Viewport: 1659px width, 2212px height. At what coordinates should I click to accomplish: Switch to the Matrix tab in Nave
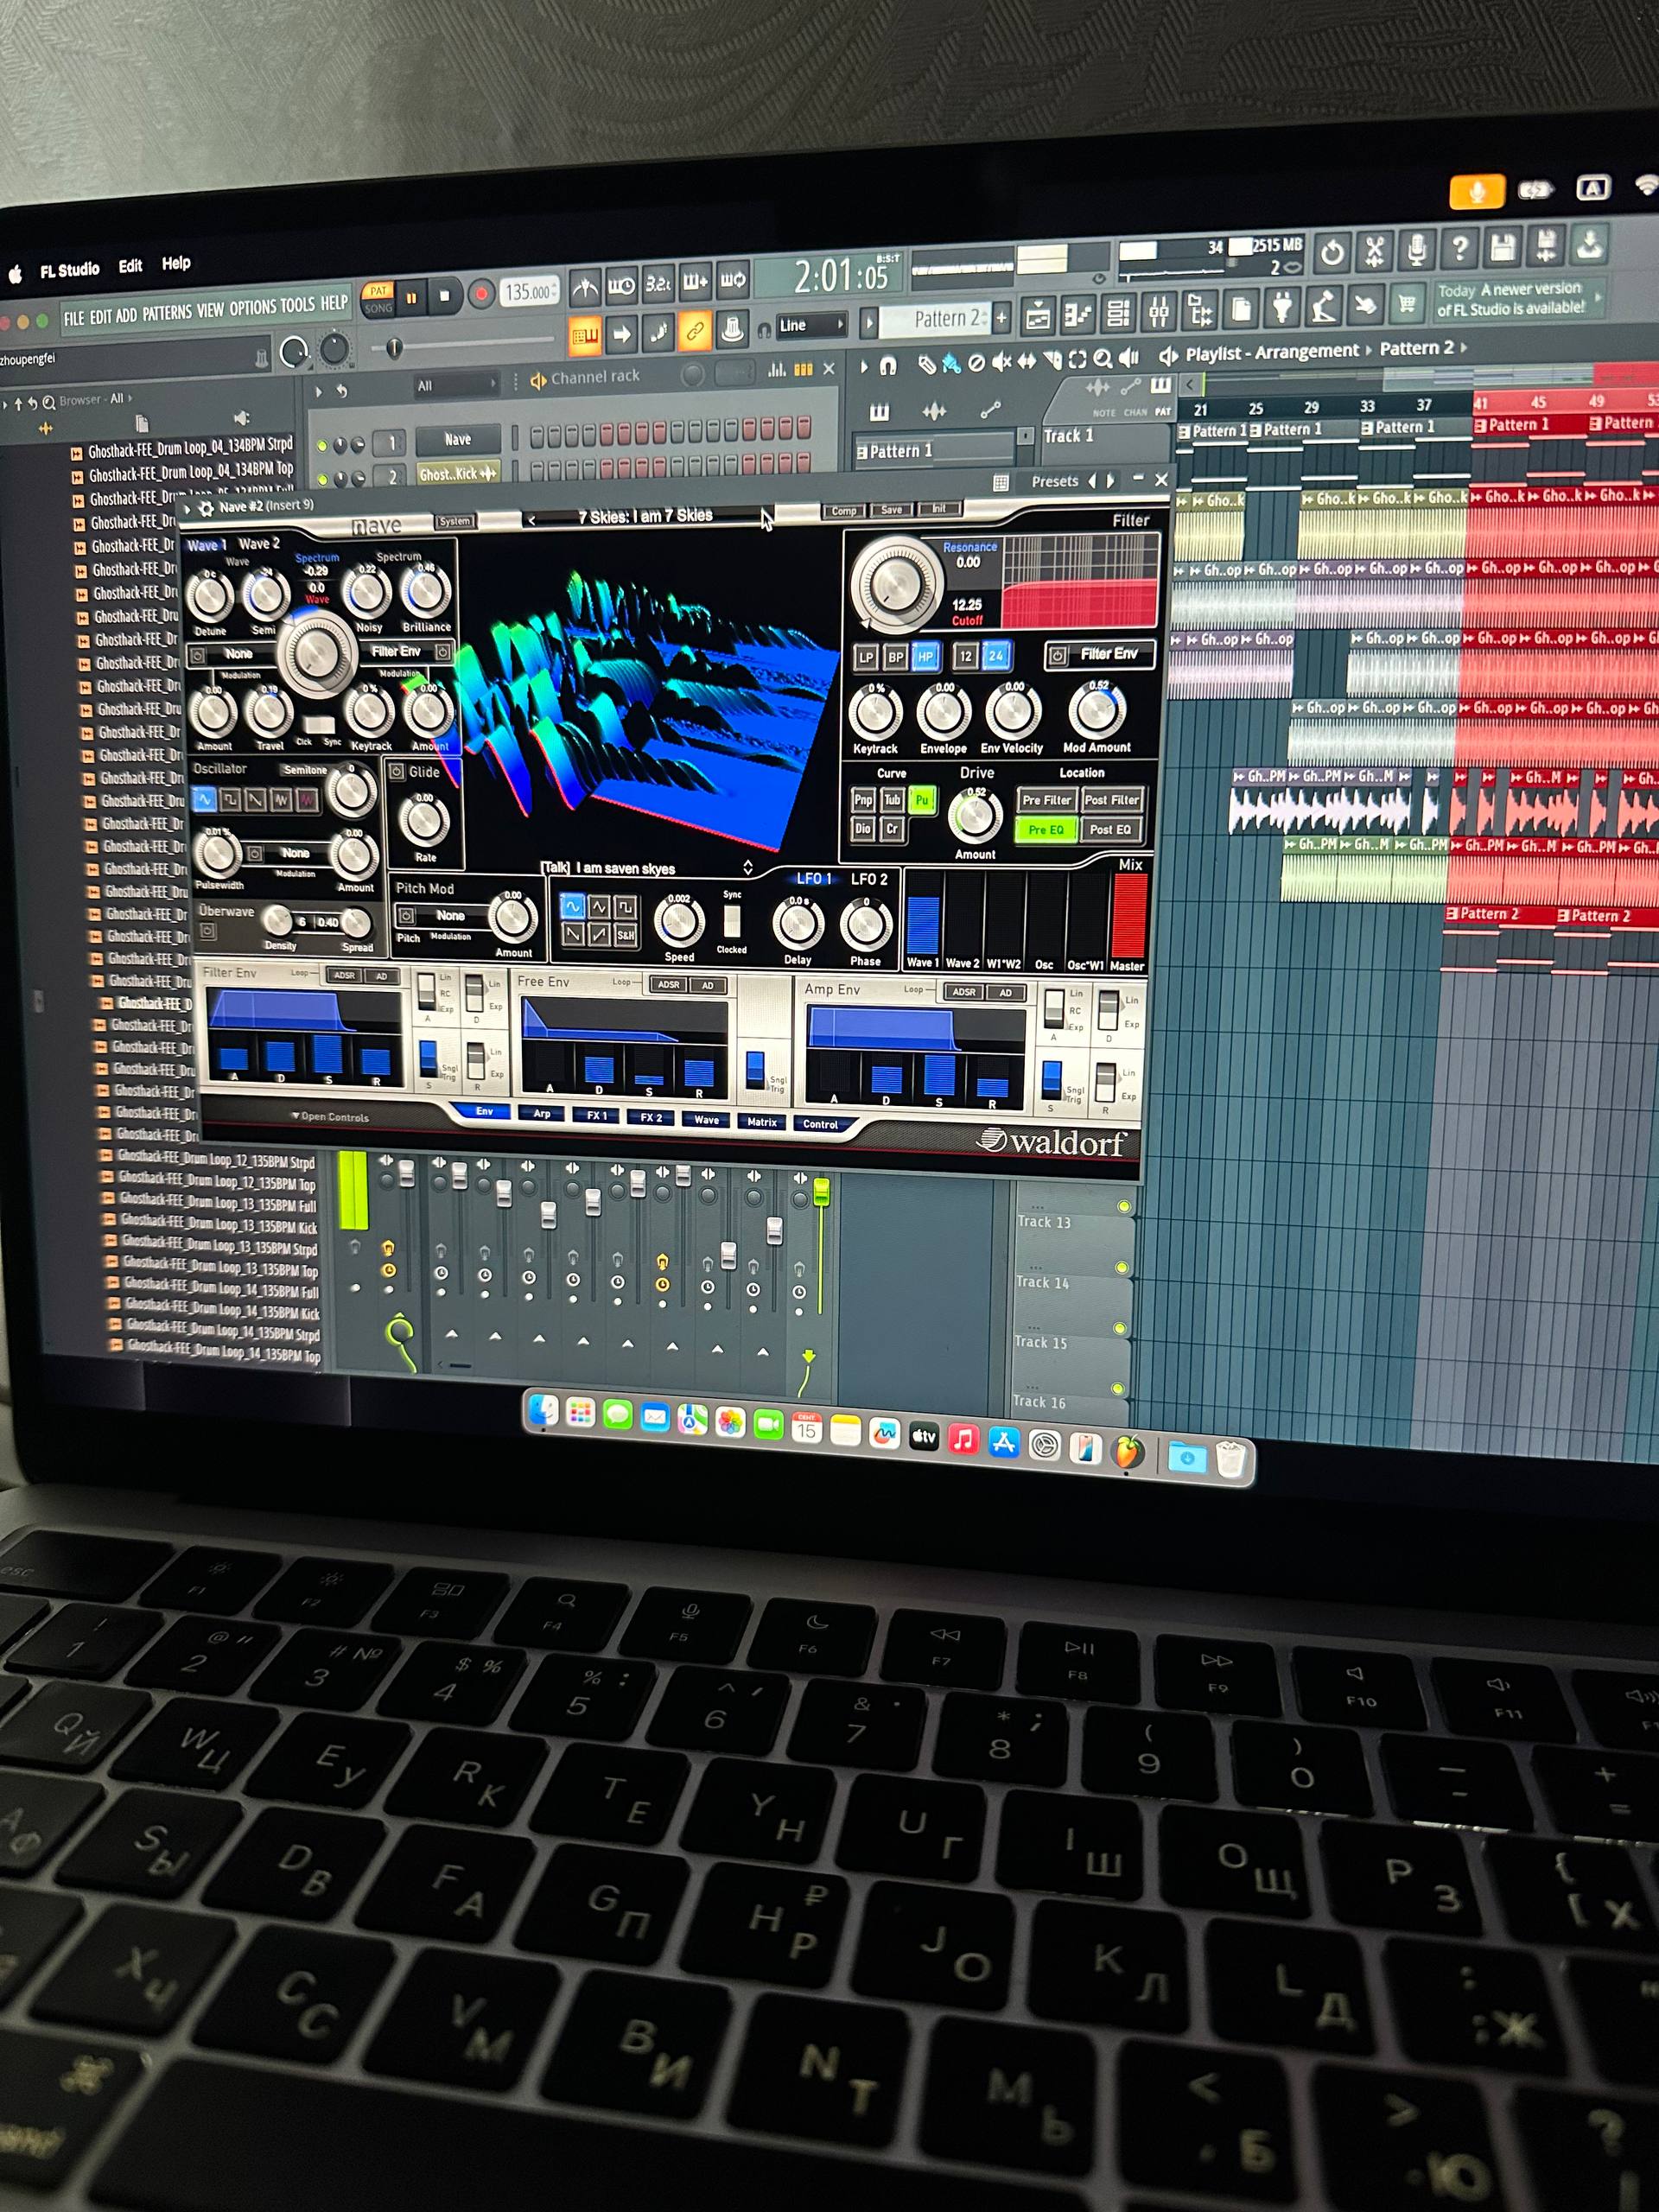pos(762,1122)
